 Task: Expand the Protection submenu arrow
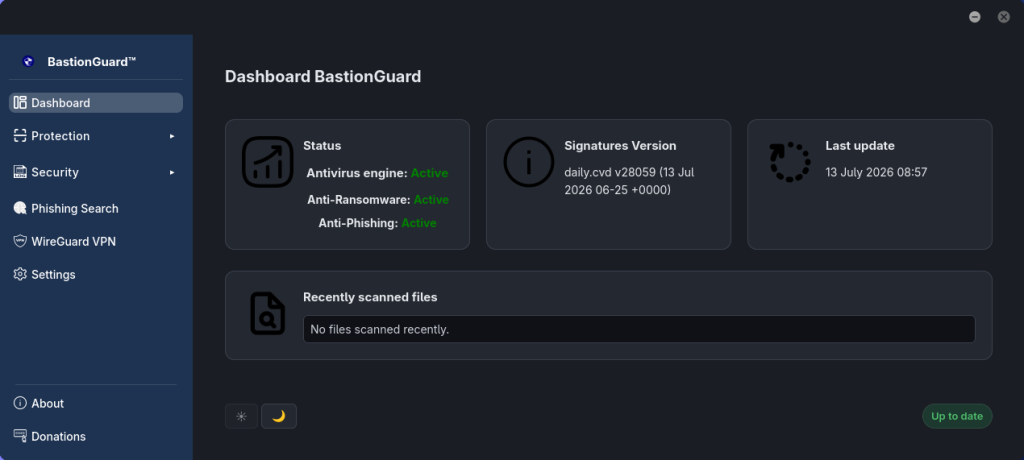tap(172, 136)
